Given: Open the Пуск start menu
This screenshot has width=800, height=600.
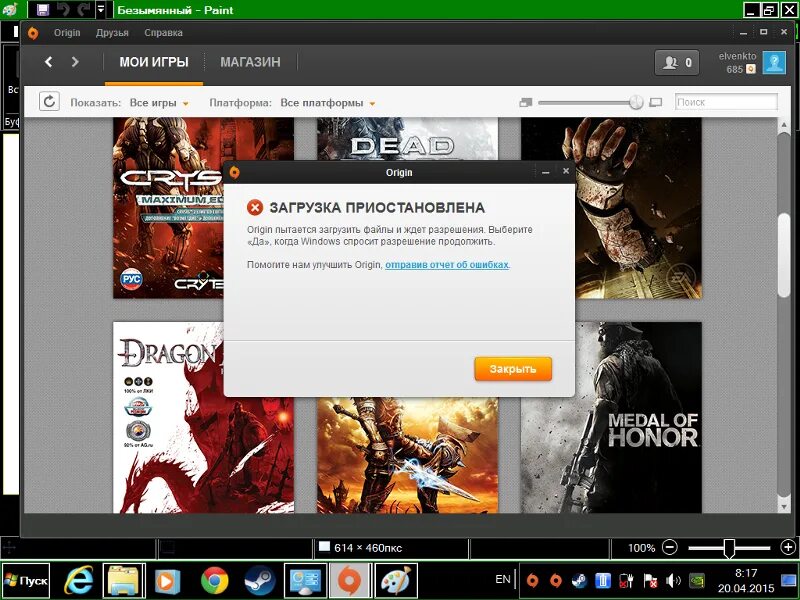Looking at the screenshot, I should click(26, 581).
